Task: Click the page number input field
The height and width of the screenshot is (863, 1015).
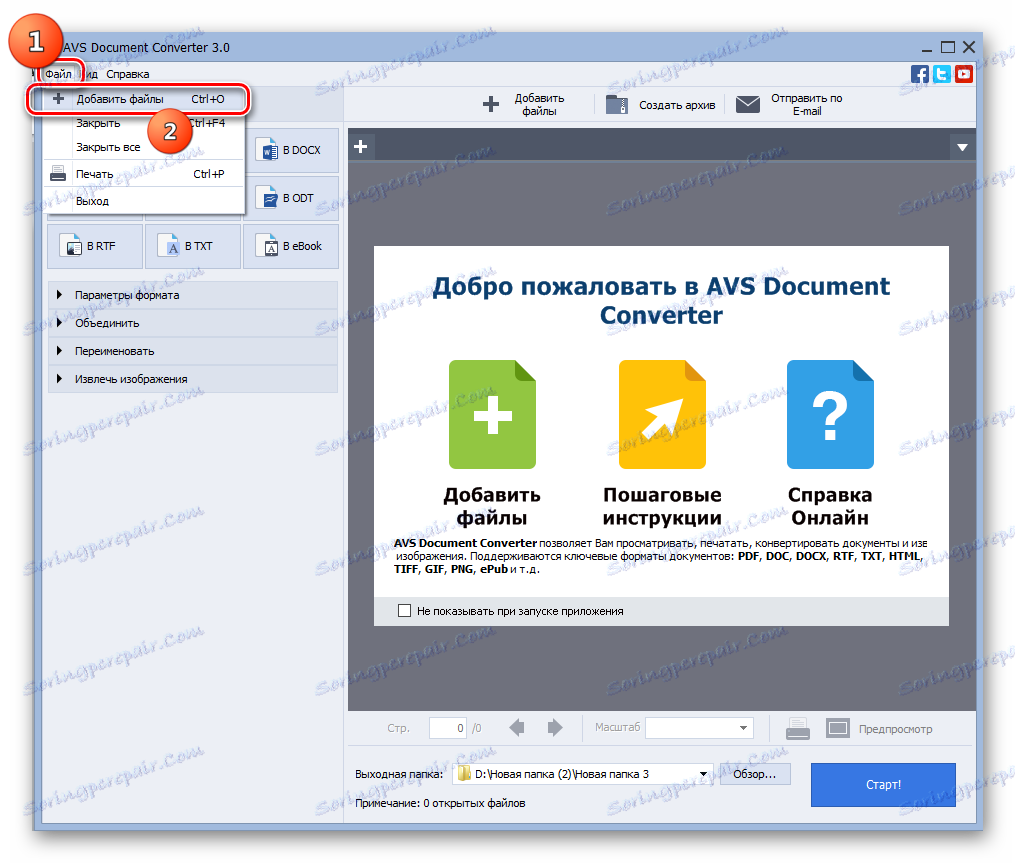Action: (448, 728)
